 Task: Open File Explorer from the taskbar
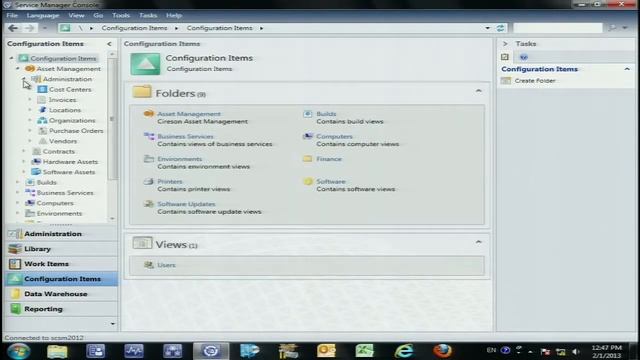coord(57,351)
